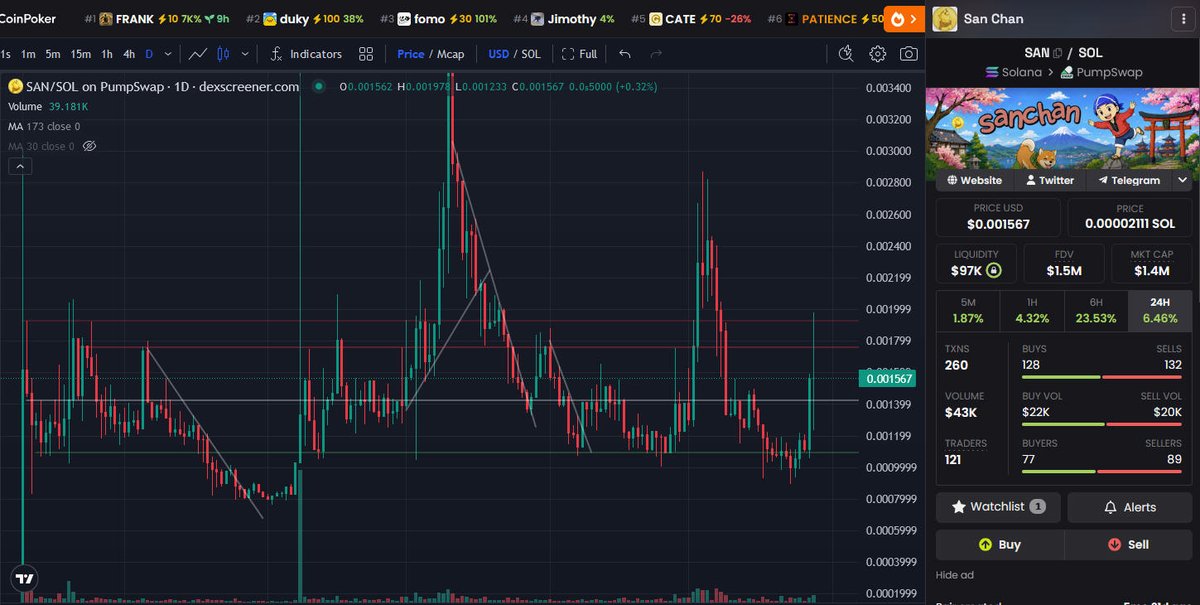
Task: Toggle Full screen chart mode
Action: (x=580, y=54)
